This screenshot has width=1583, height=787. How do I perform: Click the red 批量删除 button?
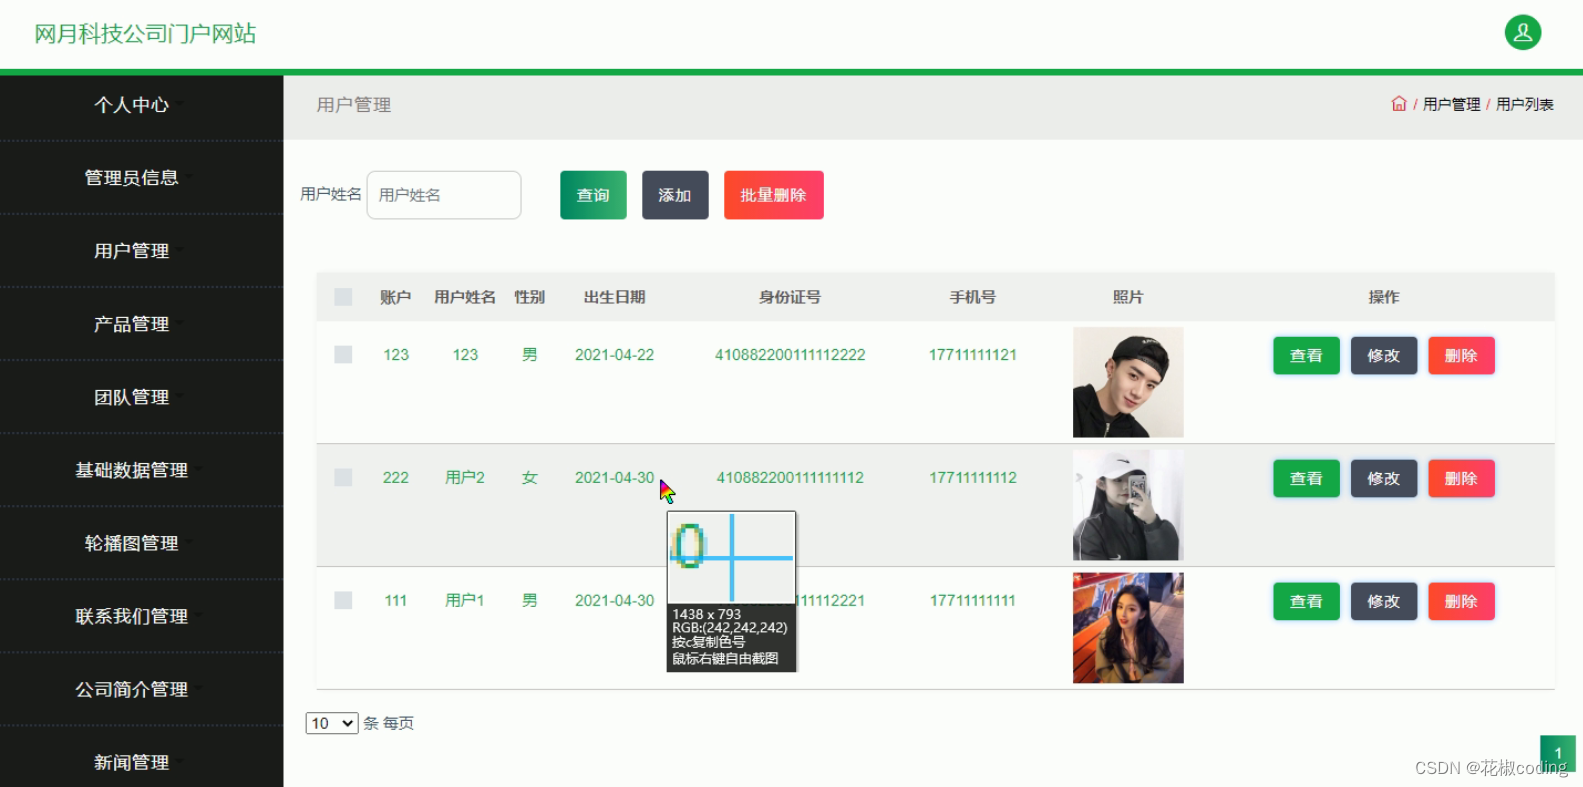point(773,195)
